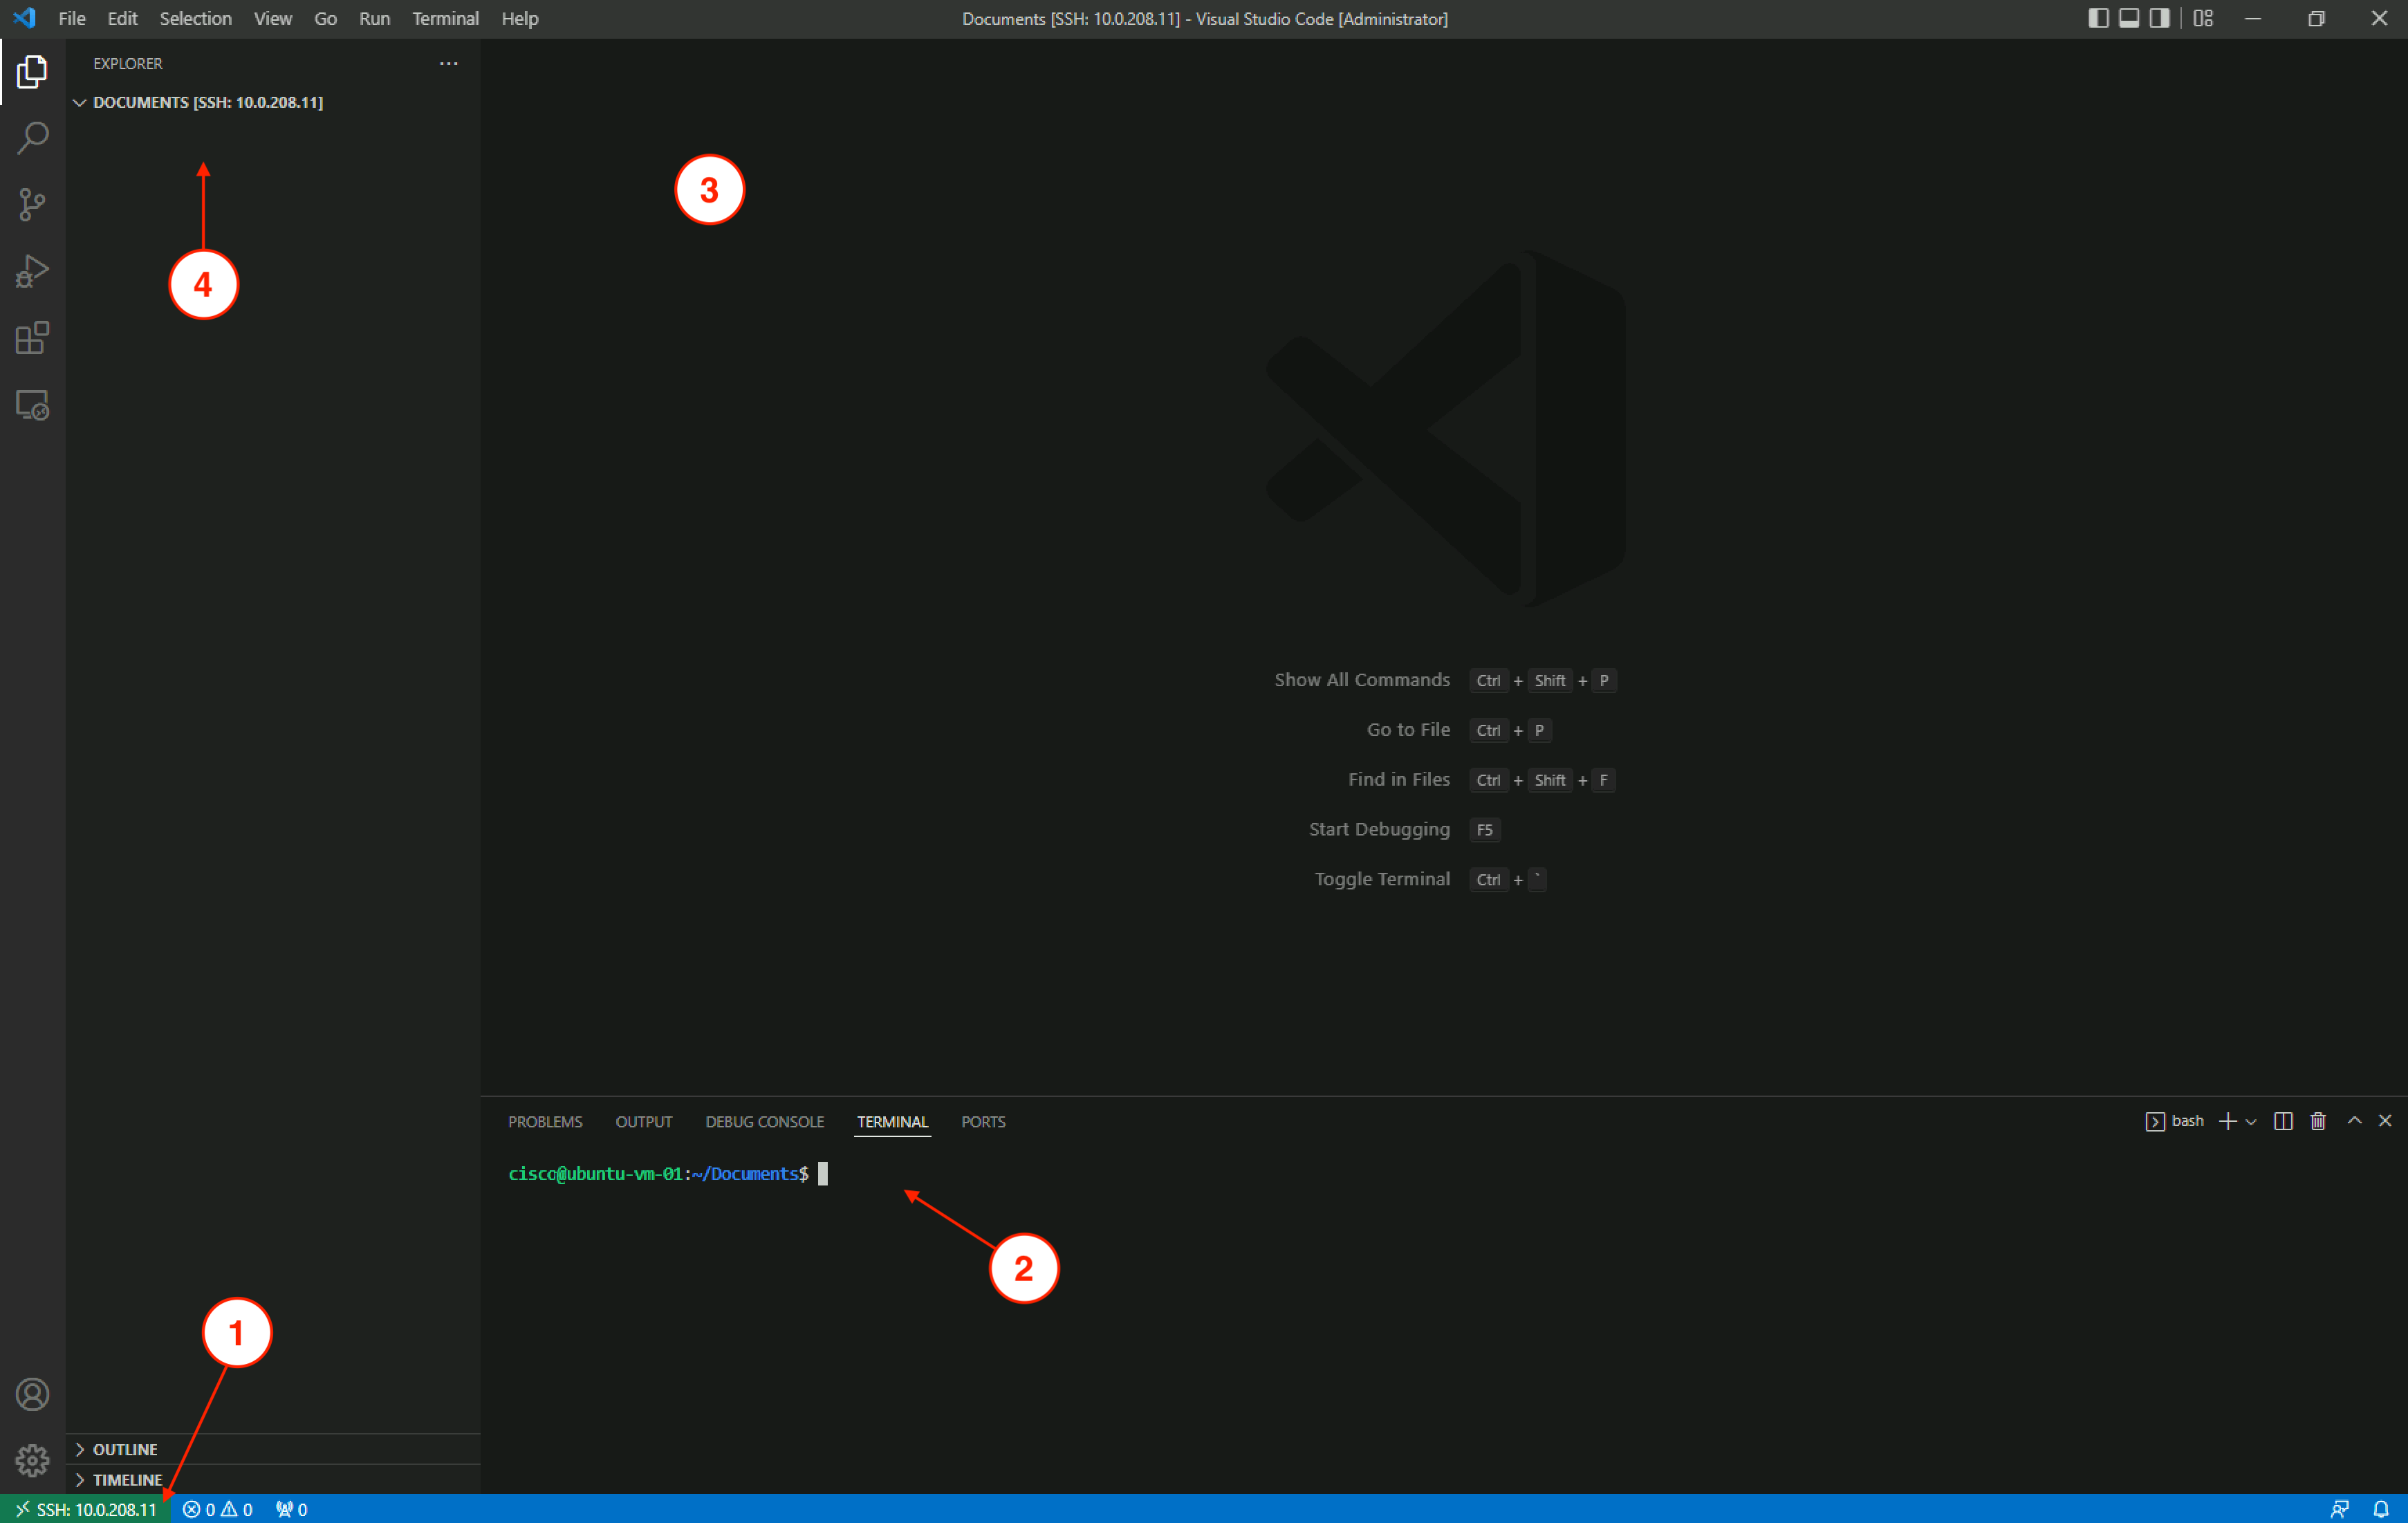The height and width of the screenshot is (1523, 2408).
Task: Toggle secondary side bar layout icon
Action: coord(2160,18)
